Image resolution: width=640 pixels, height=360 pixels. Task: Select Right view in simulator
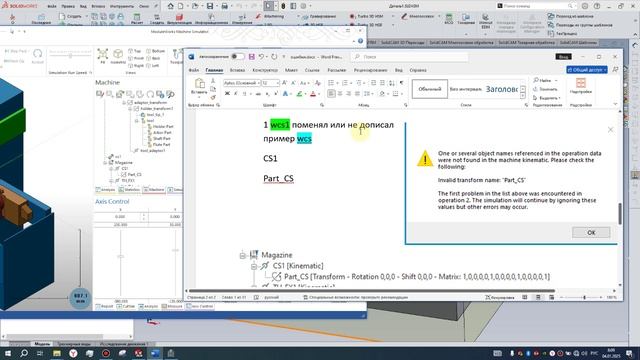tap(136, 65)
